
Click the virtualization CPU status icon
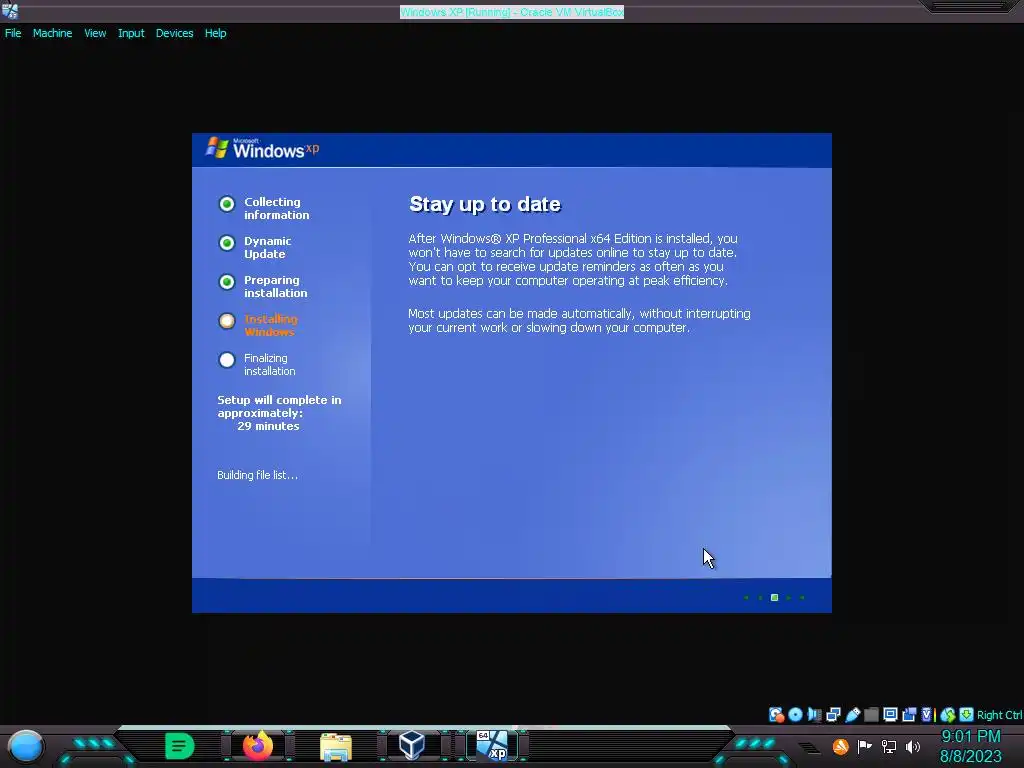[927, 714]
